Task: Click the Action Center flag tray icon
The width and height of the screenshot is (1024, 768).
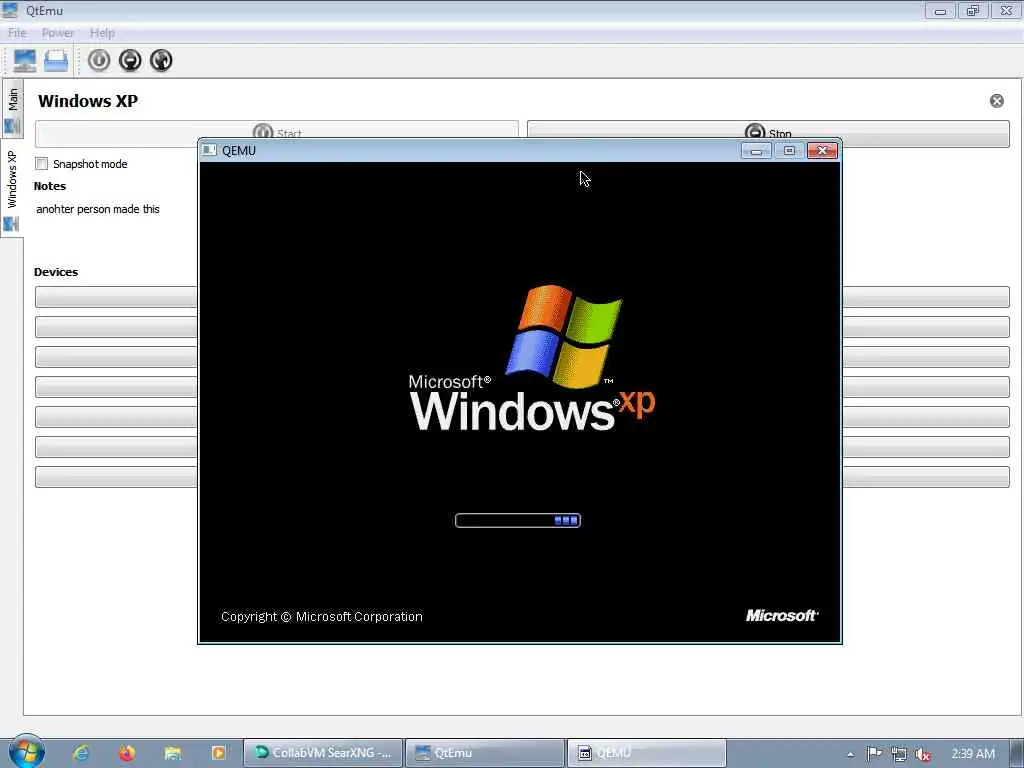Action: pyautogui.click(x=874, y=754)
